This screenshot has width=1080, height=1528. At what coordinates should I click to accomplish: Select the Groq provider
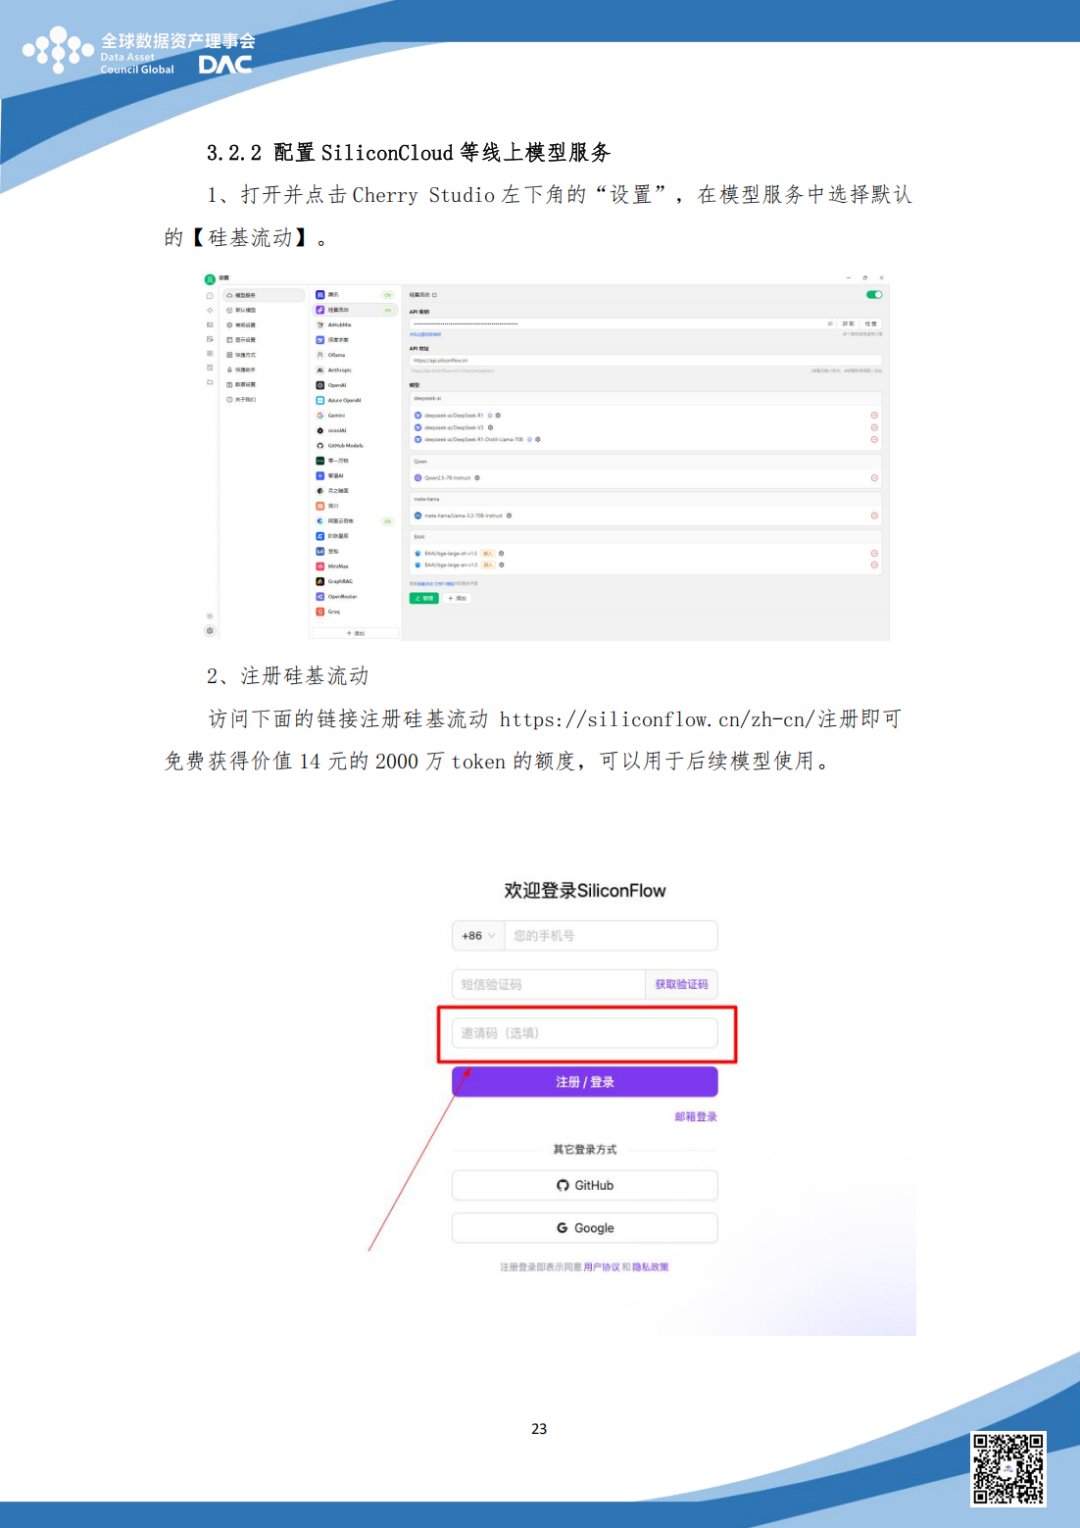tap(355, 611)
